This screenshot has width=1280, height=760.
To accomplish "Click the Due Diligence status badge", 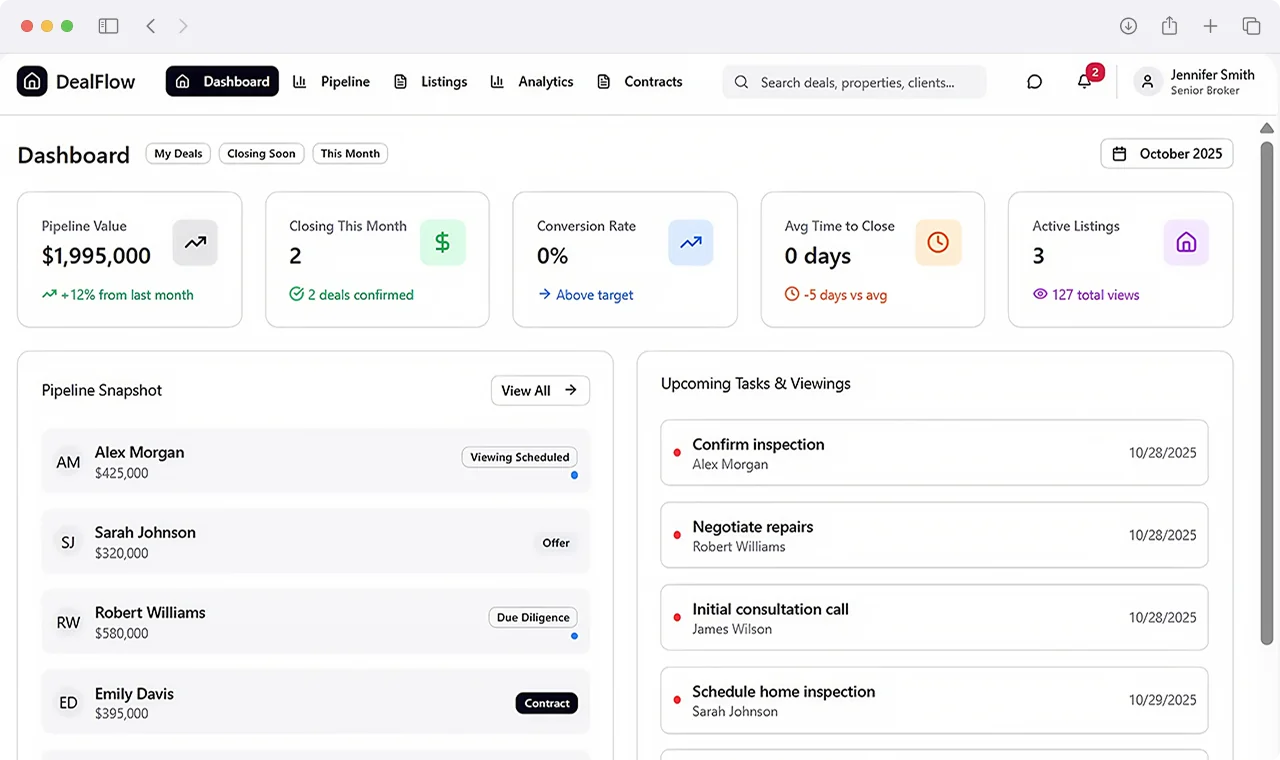I will 533,617.
